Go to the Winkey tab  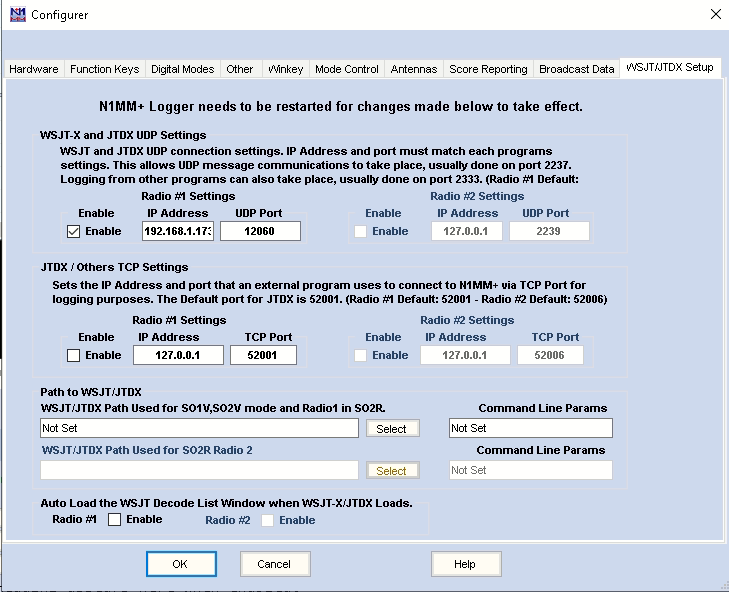tap(285, 69)
